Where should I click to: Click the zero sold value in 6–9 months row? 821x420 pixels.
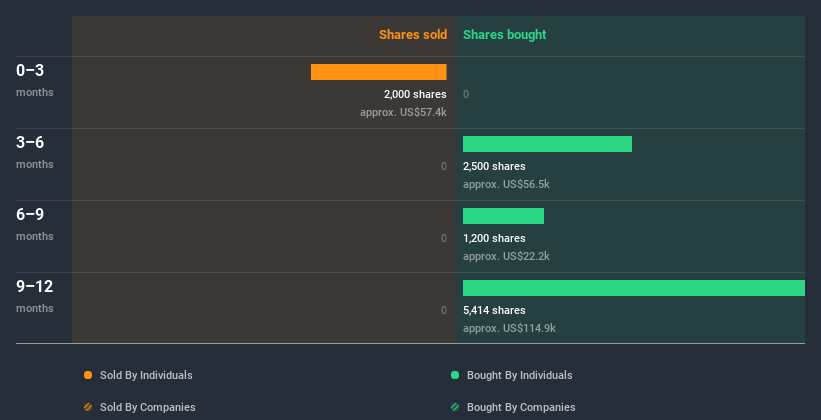coord(444,238)
